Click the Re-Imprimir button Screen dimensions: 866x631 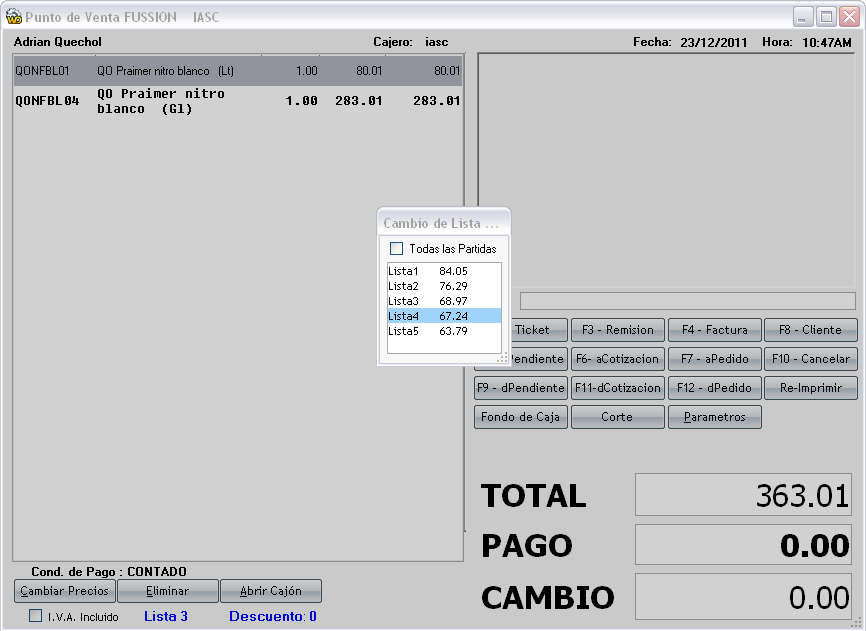811,388
